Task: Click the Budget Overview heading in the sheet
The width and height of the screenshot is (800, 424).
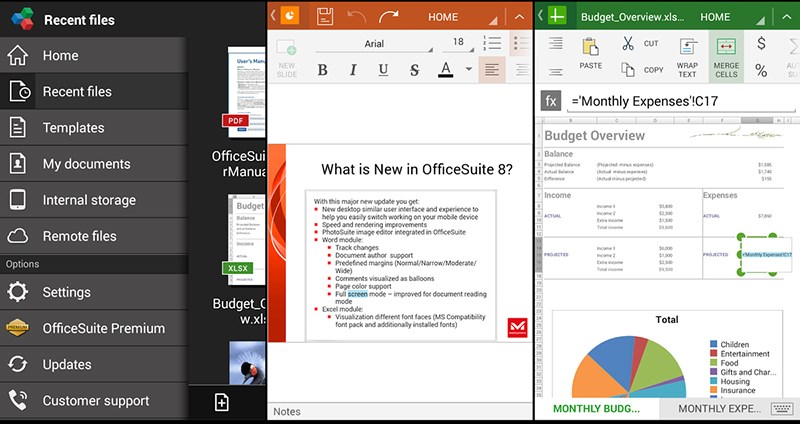Action: 595,136
